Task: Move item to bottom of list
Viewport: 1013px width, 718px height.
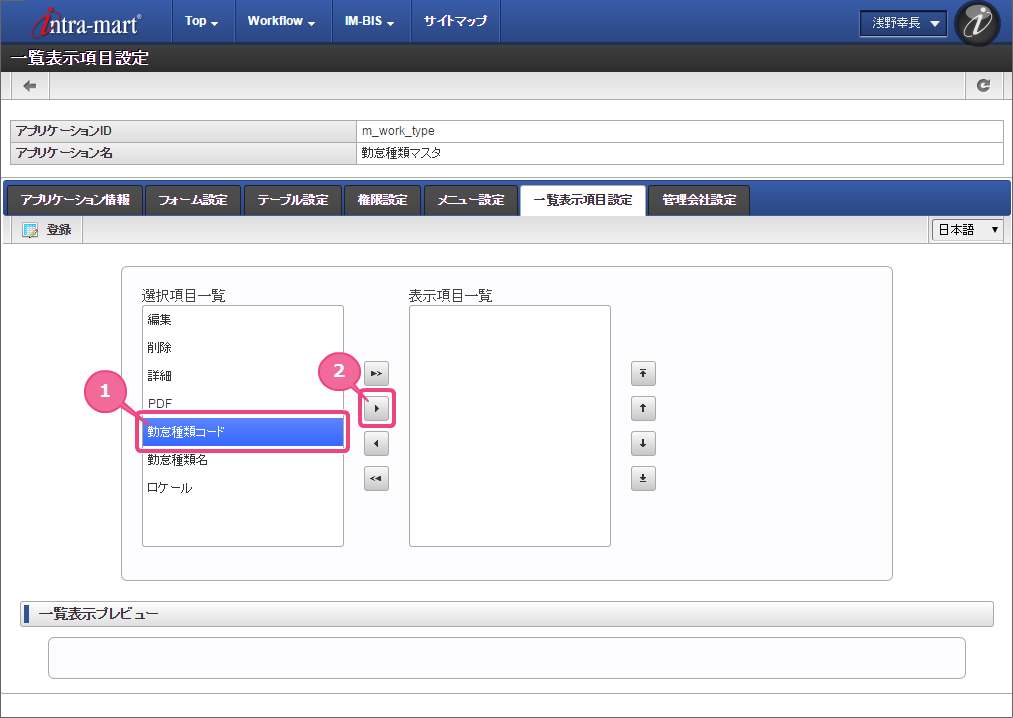Action: click(x=643, y=479)
